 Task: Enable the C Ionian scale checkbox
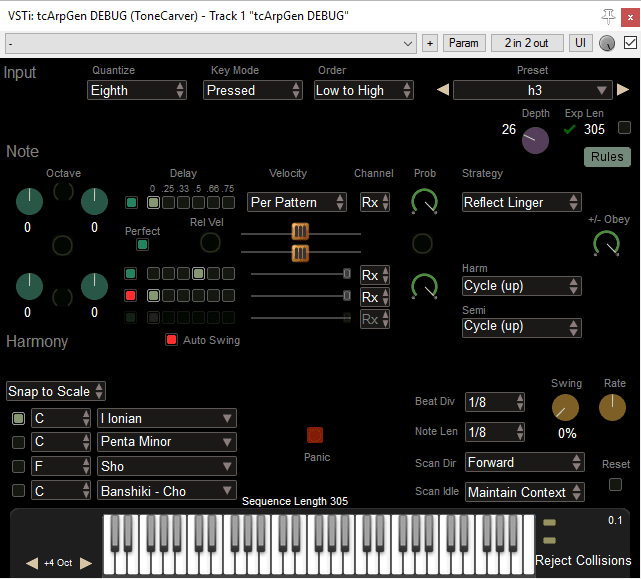click(18, 418)
